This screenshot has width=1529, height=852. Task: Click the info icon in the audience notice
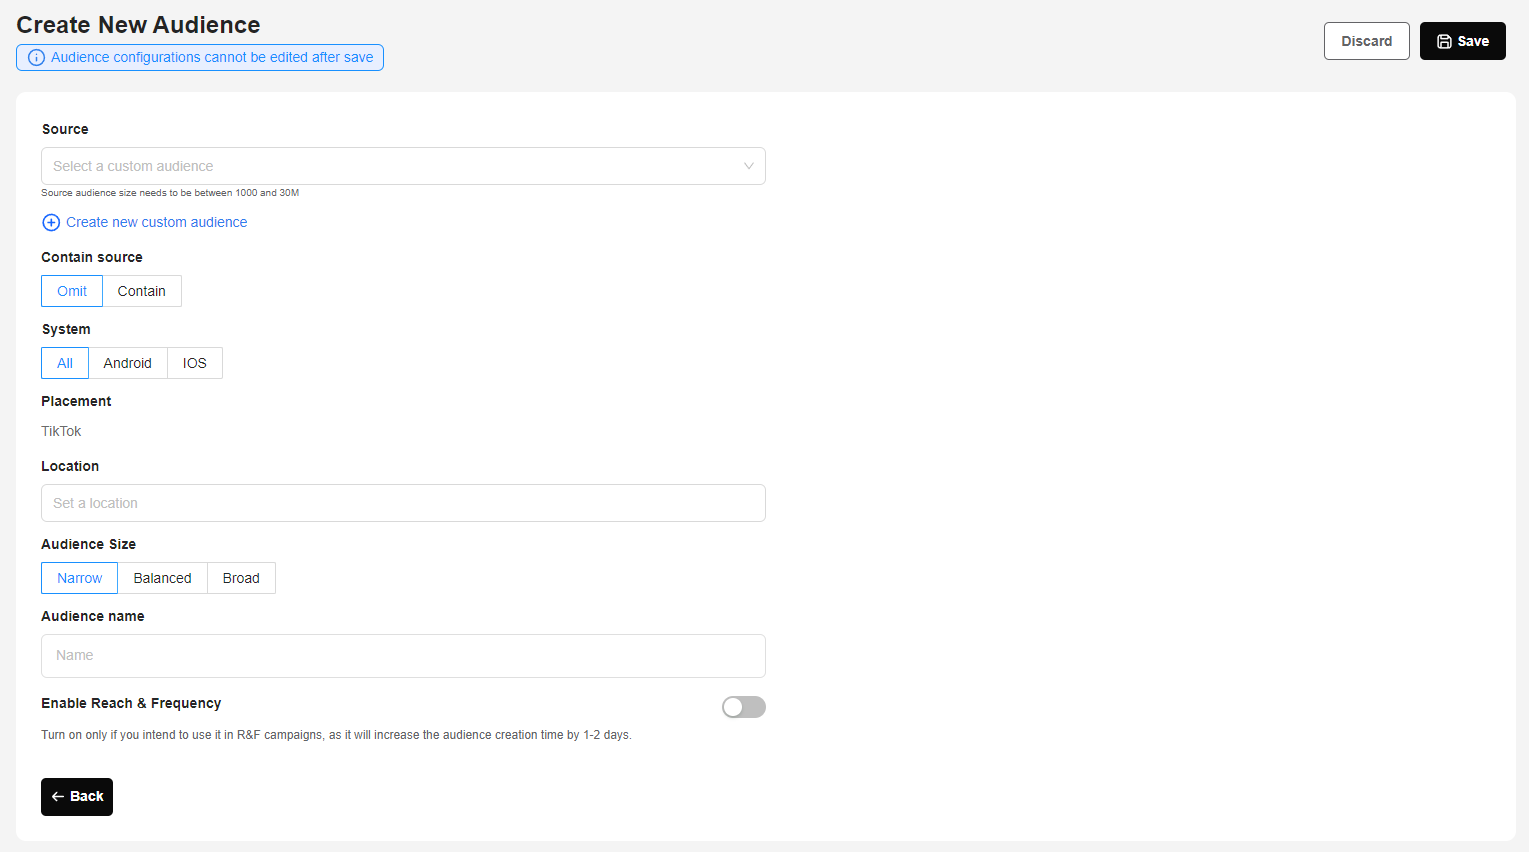(36, 58)
